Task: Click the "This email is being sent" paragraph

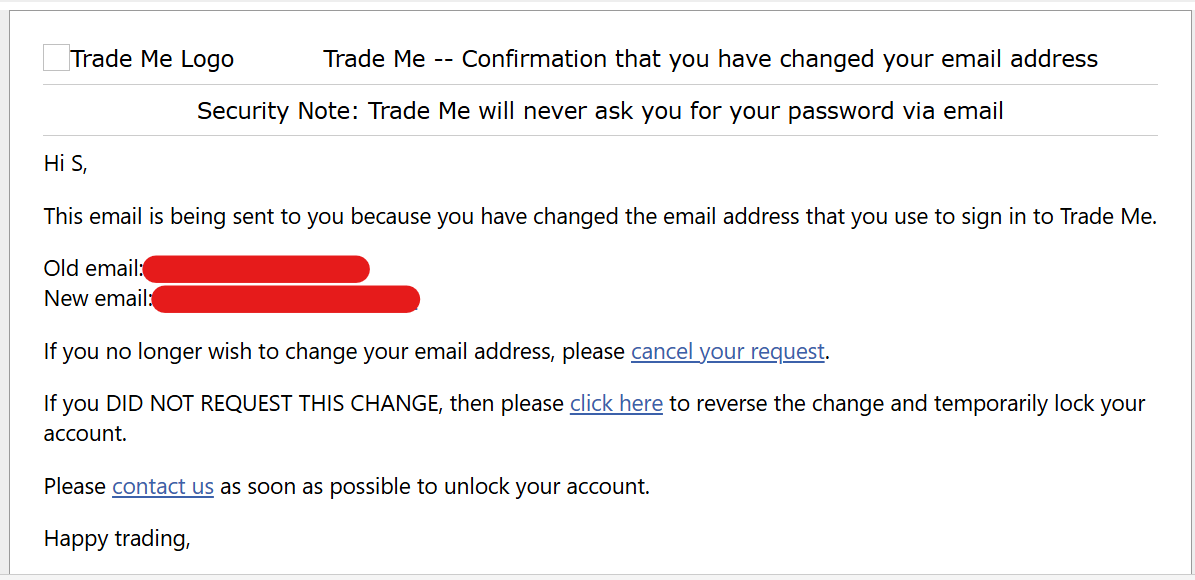Action: 600,216
